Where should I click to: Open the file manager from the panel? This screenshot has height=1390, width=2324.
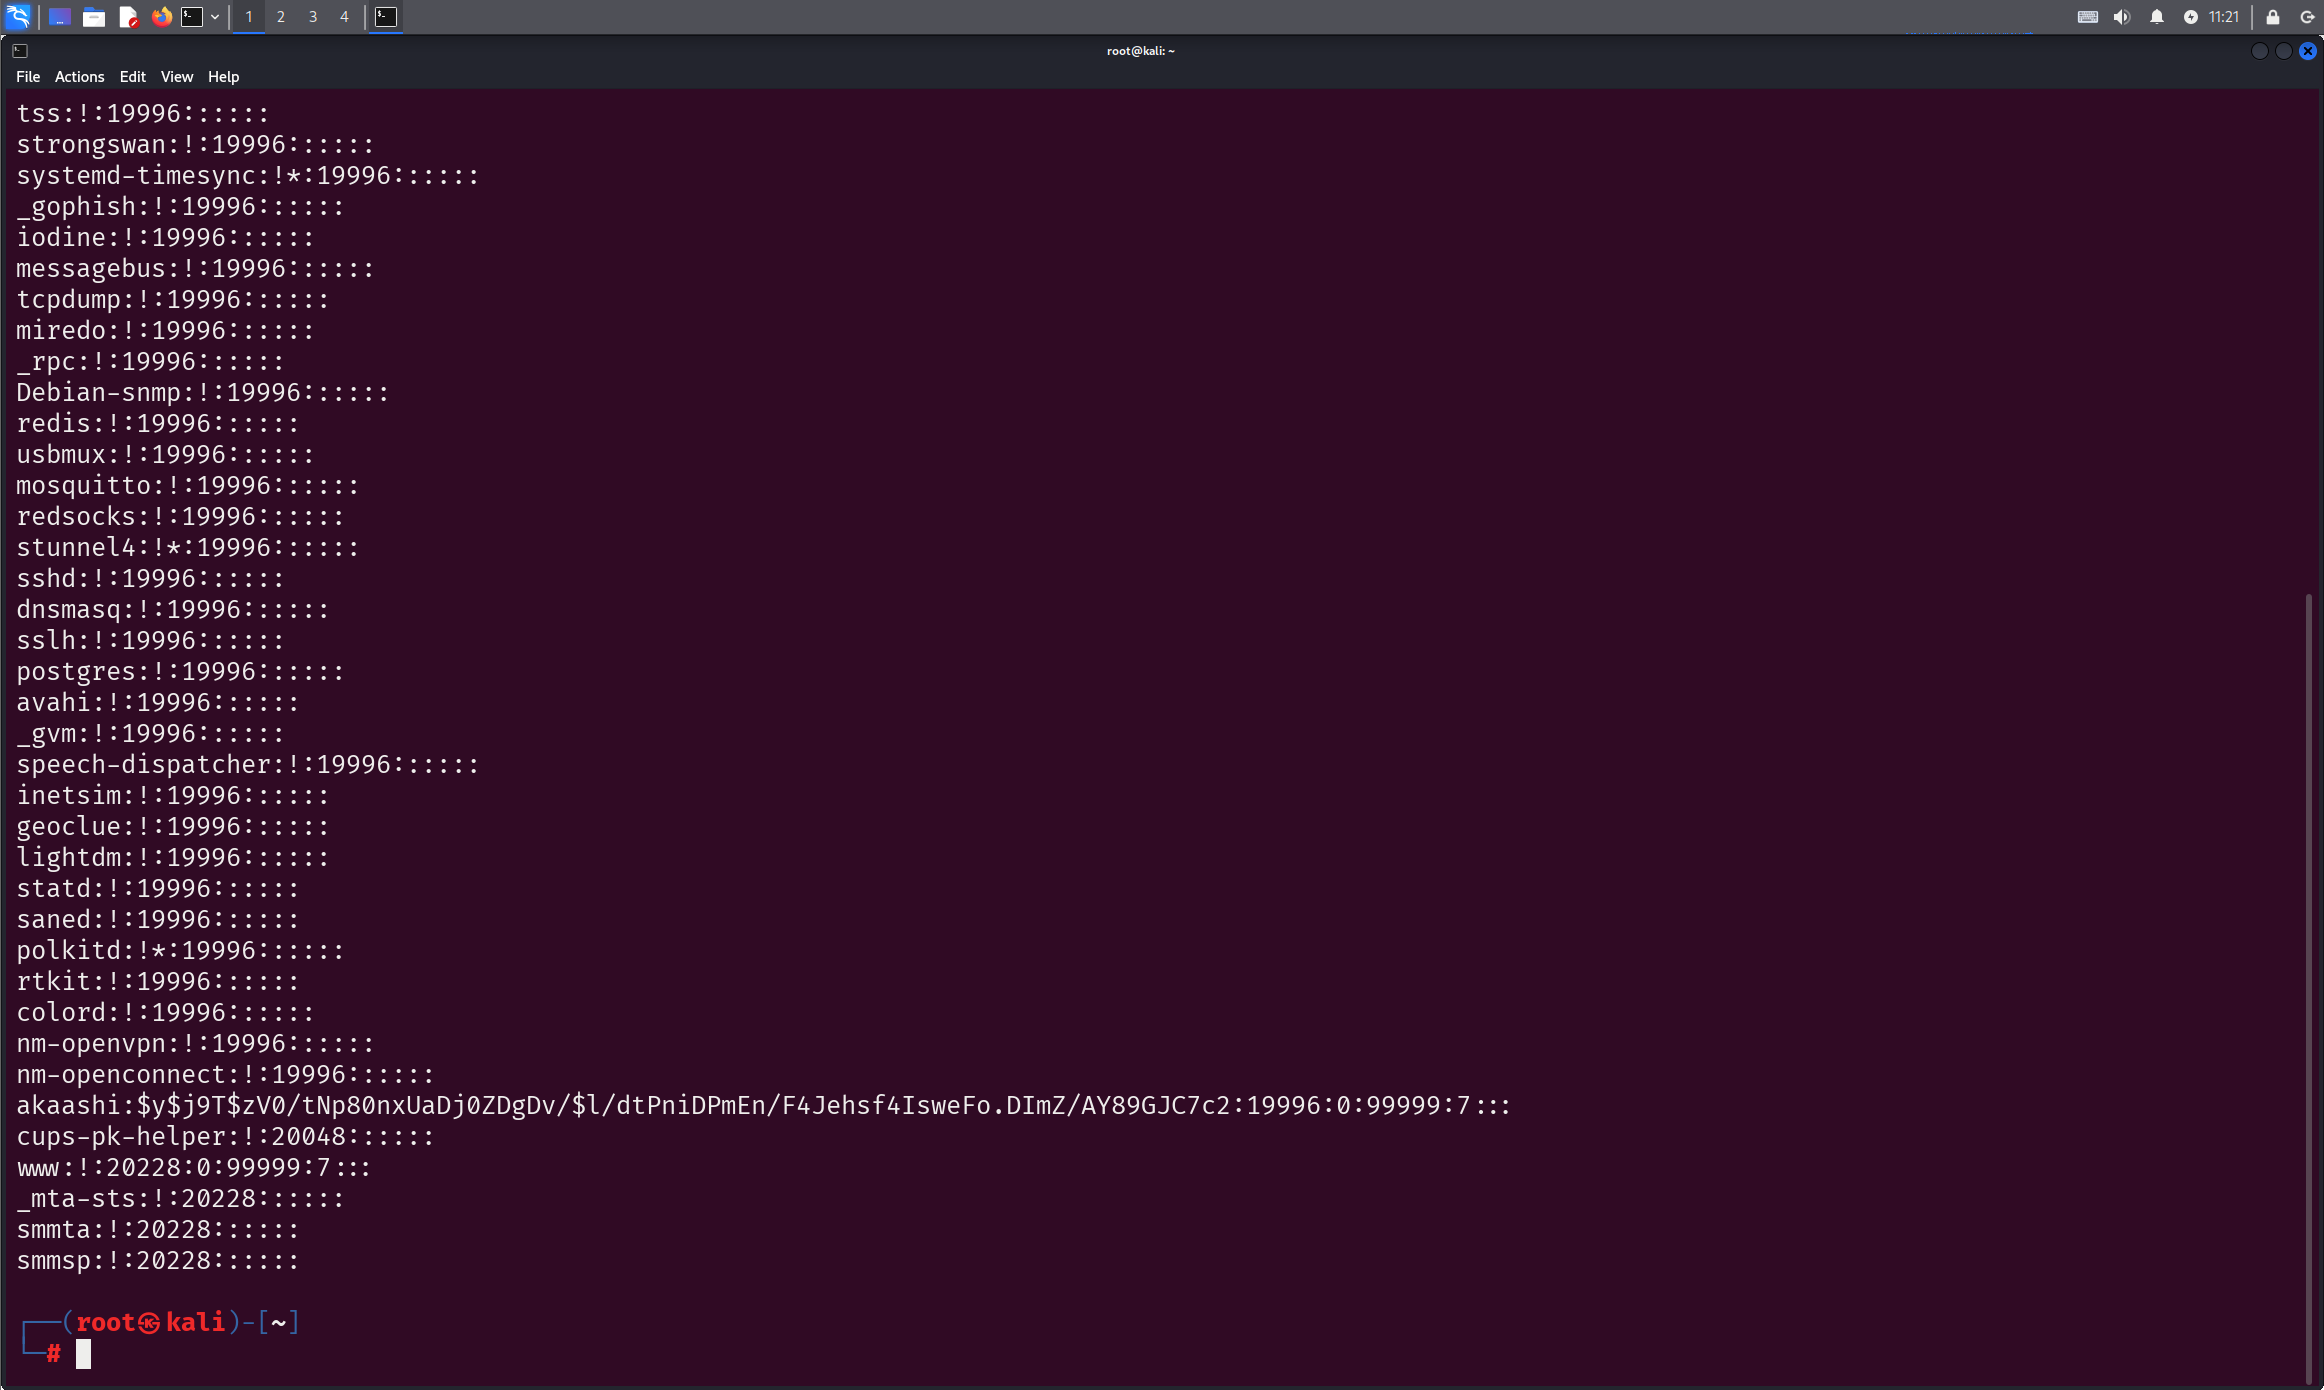94,17
